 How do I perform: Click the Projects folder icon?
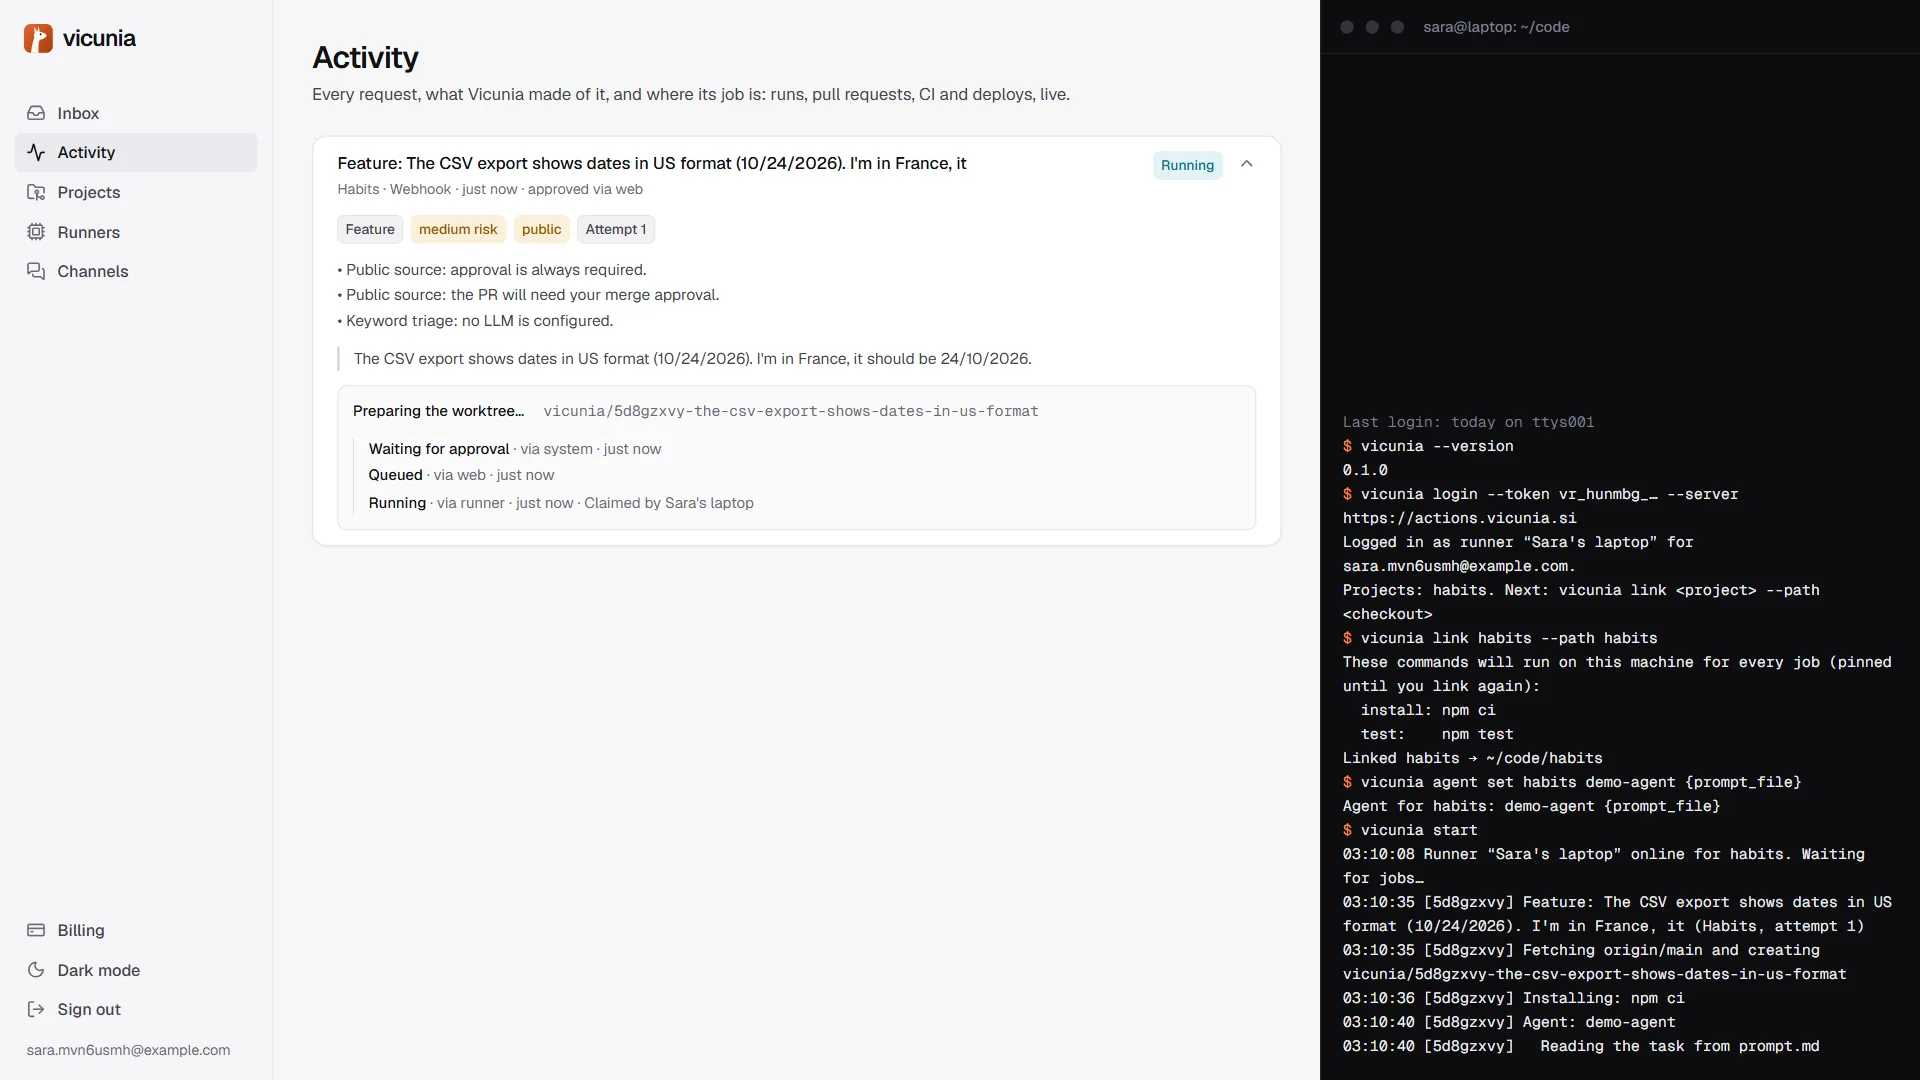(x=36, y=192)
